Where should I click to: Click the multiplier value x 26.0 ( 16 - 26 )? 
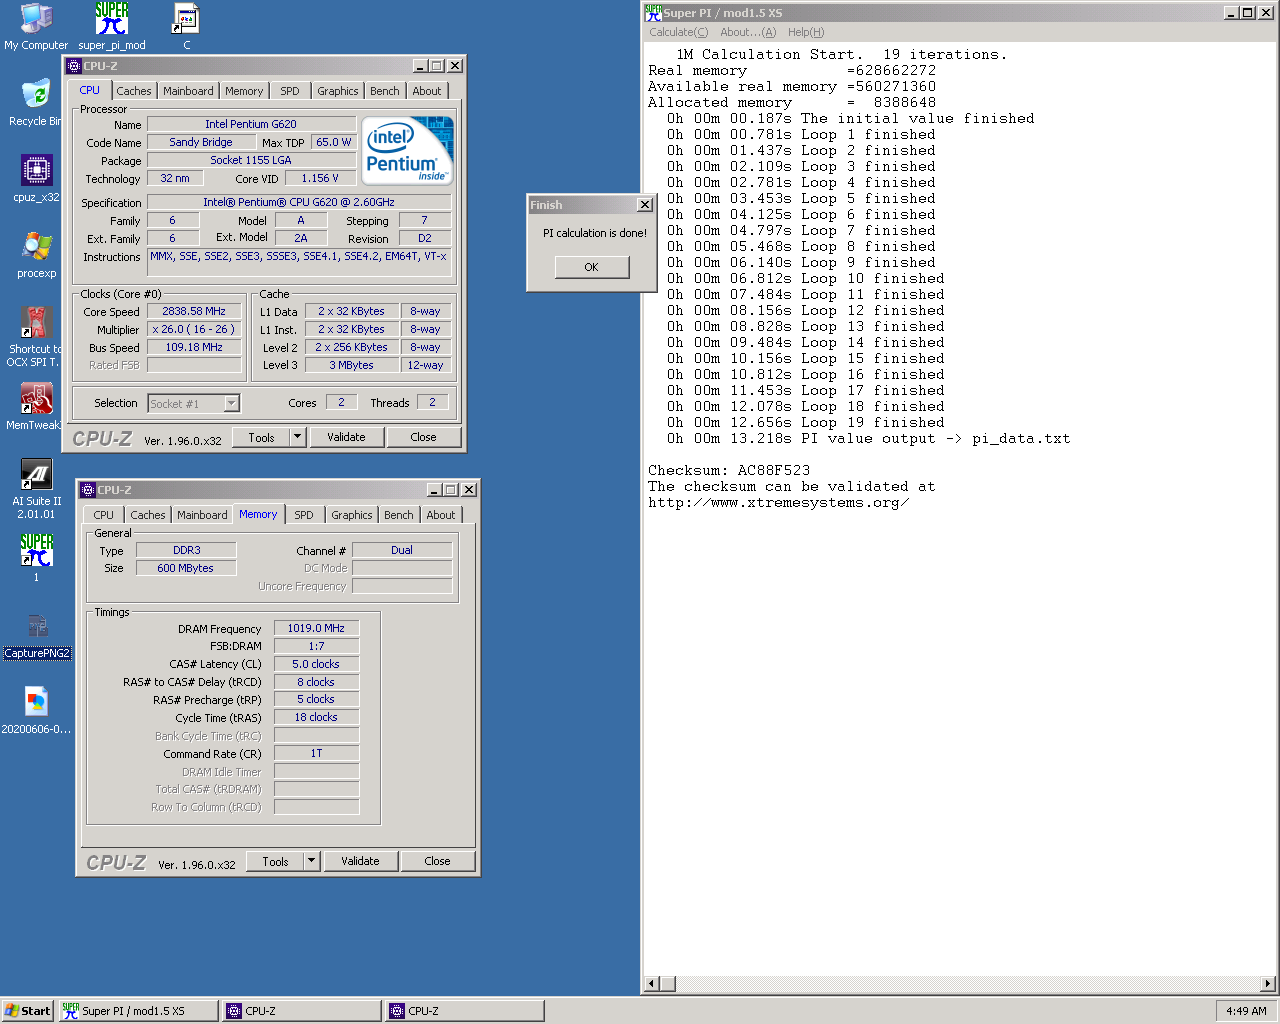pos(194,329)
